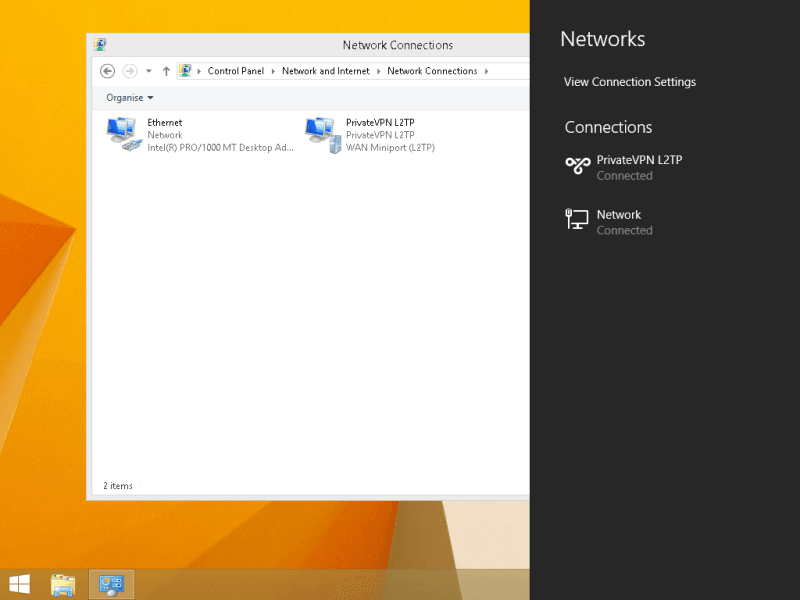Viewport: 800px width, 600px height.
Task: Open the recent locations dropdown arrow
Action: point(149,71)
